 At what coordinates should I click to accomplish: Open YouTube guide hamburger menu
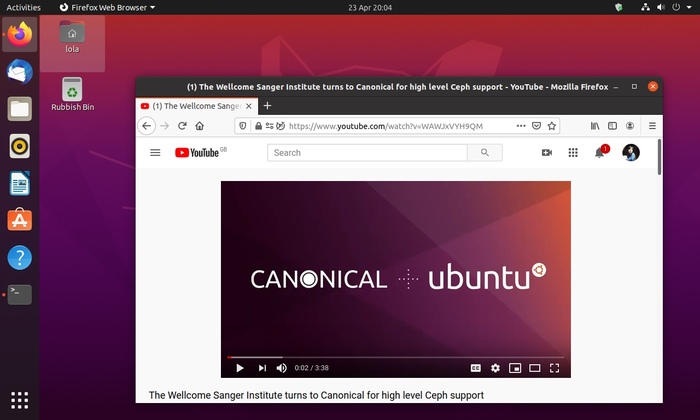(155, 153)
